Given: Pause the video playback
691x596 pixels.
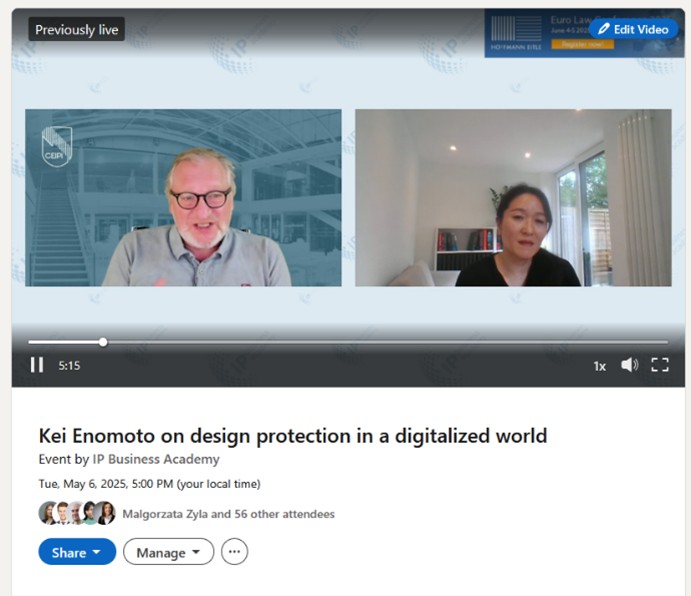Looking at the screenshot, I should 37,365.
